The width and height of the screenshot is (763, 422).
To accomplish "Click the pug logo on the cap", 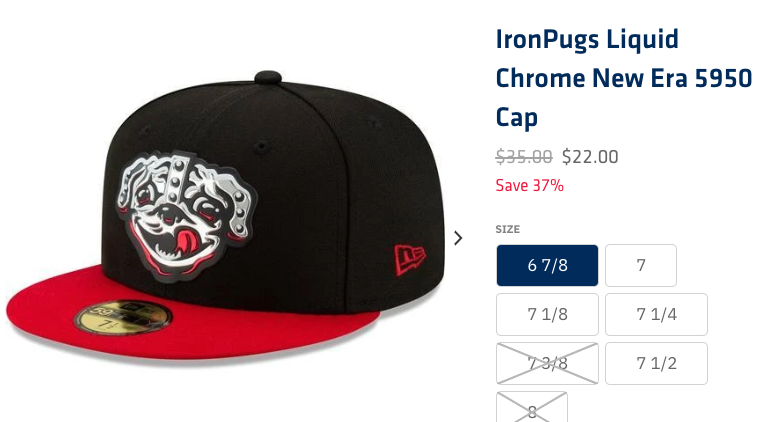I will point(186,216).
